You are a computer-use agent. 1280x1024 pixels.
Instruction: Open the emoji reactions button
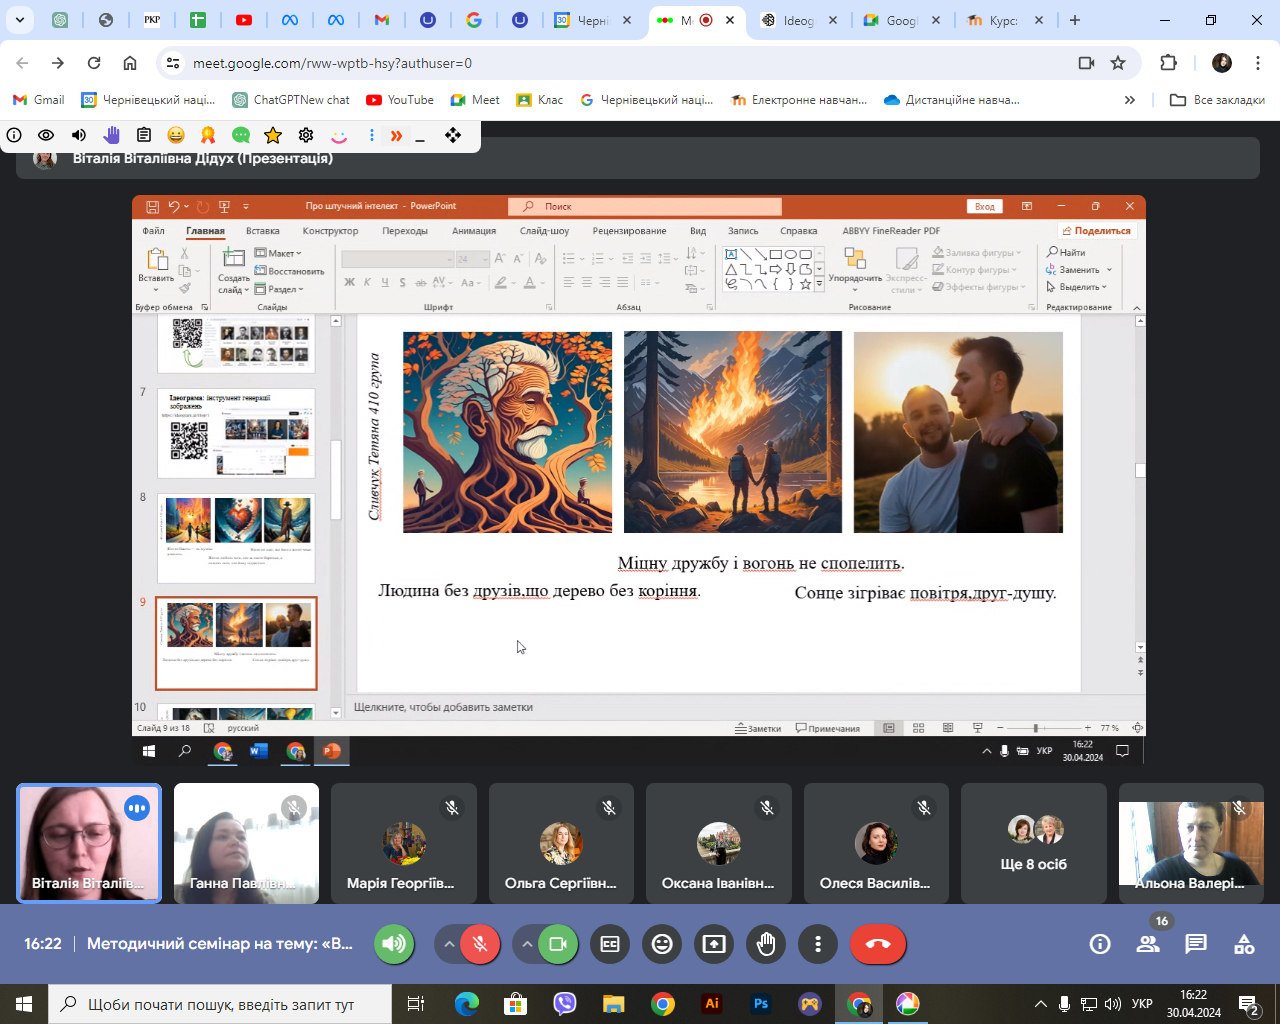pos(662,944)
